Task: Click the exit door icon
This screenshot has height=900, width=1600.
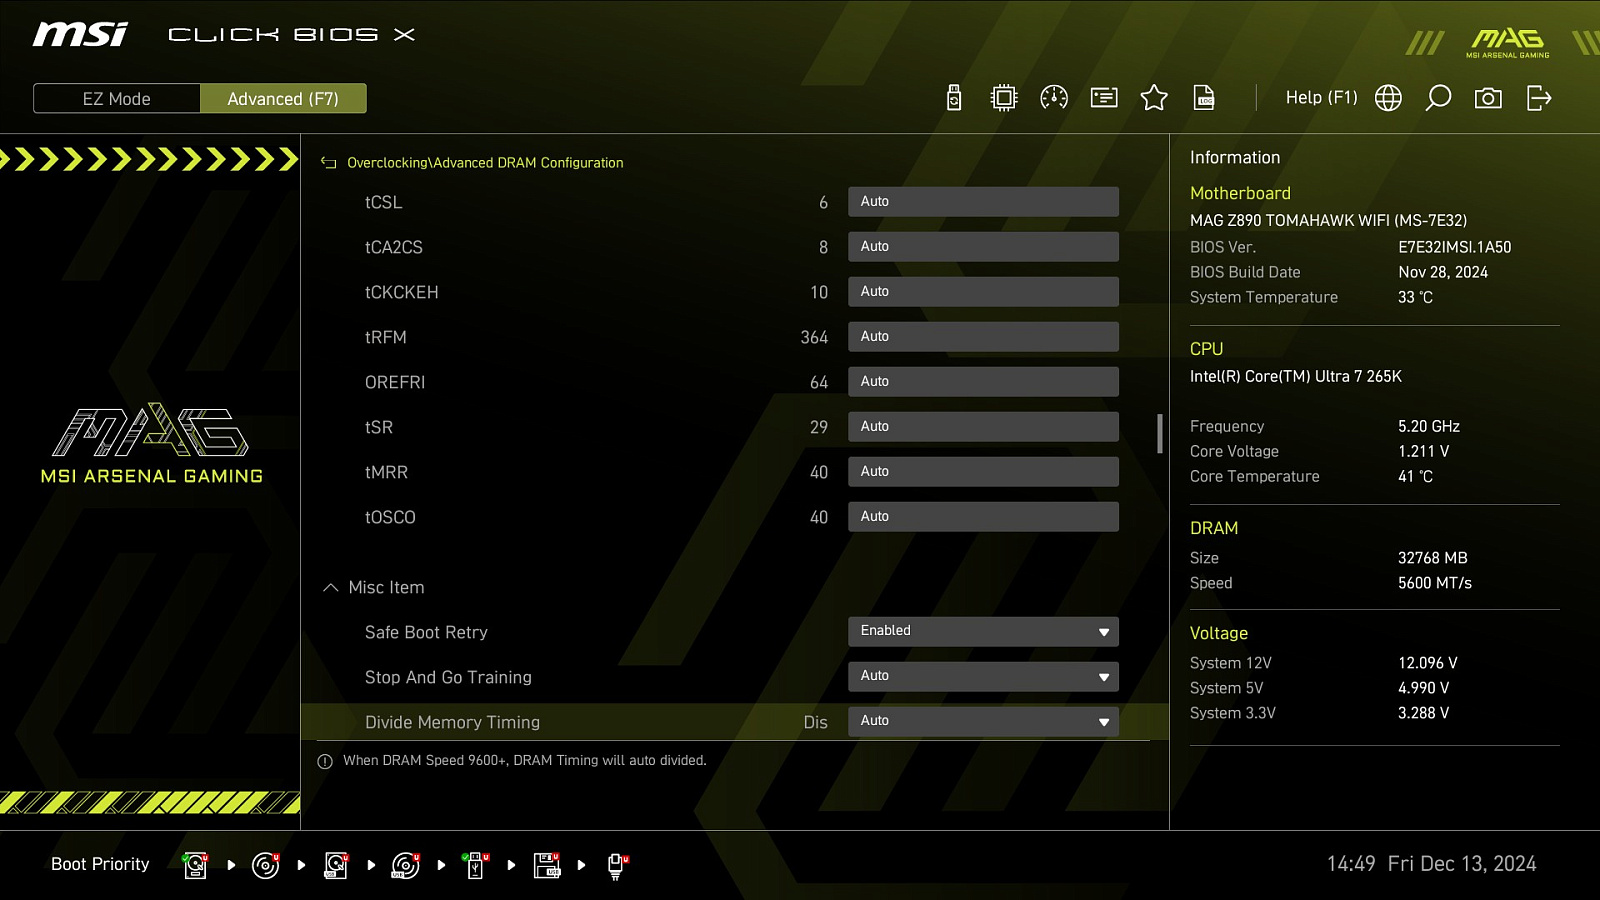Action: 1539,98
